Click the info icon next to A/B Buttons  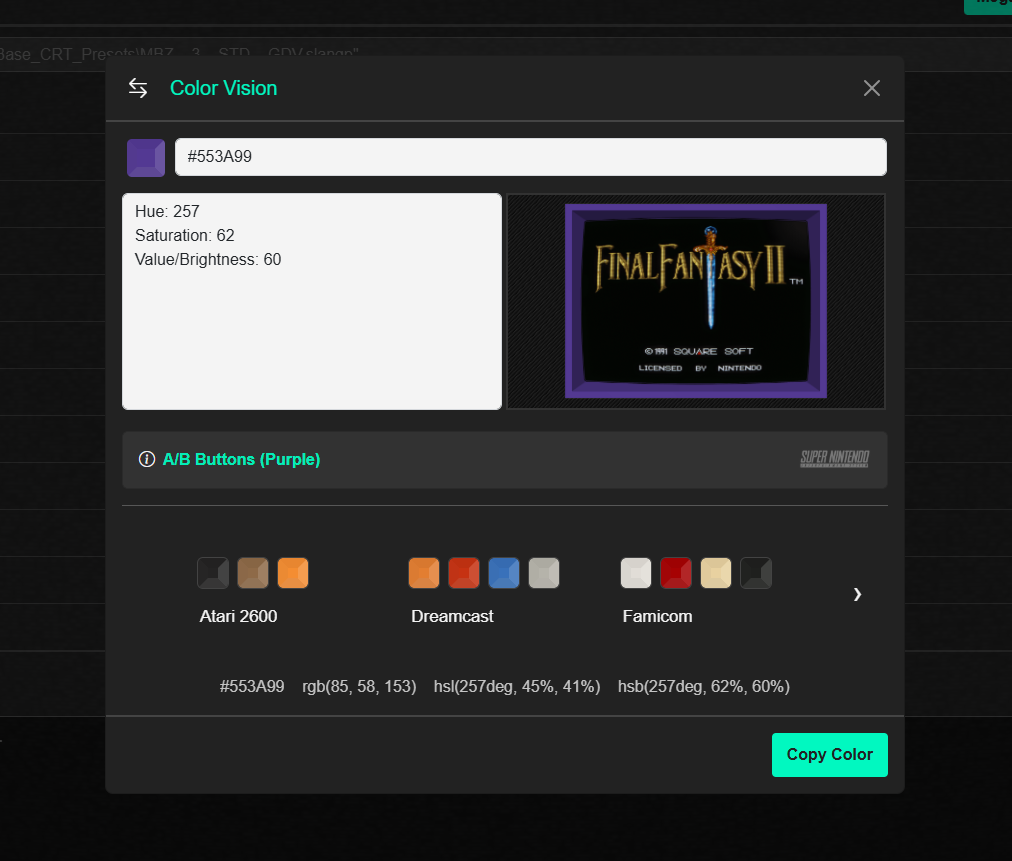[147, 460]
